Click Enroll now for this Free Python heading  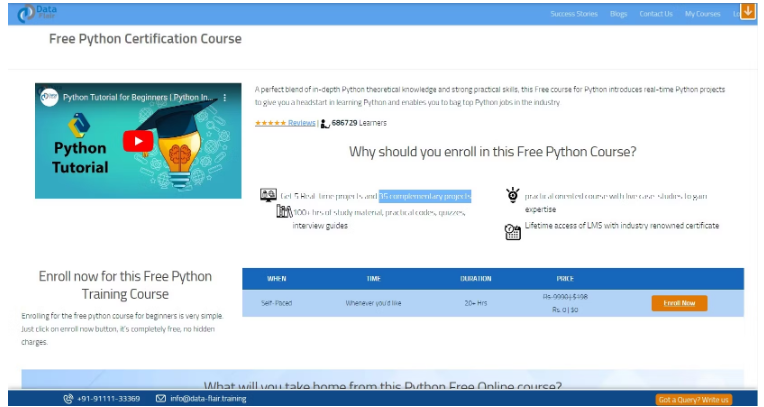pyautogui.click(x=125, y=285)
